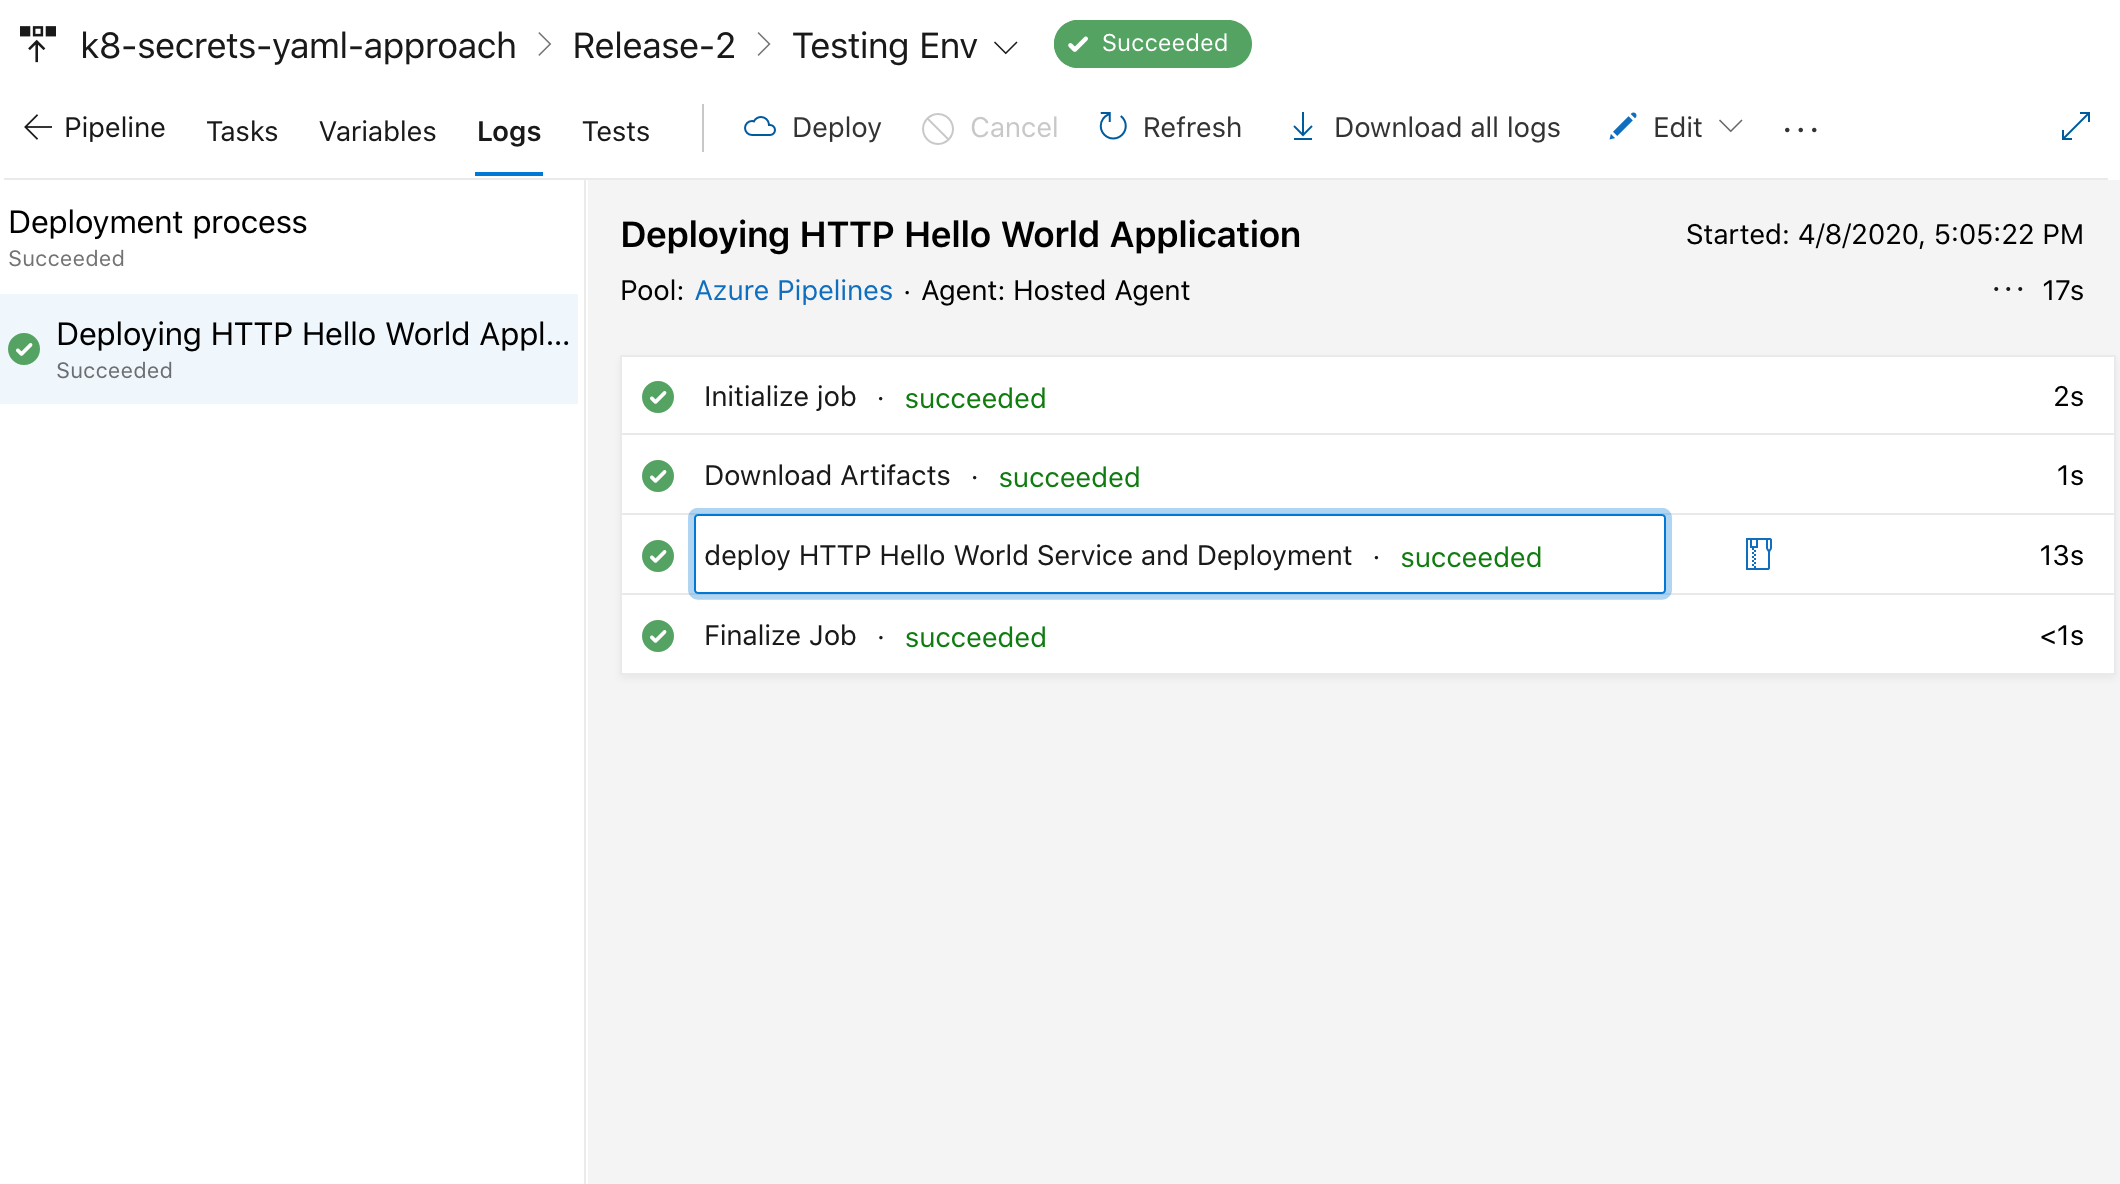Switch to the Variables tab
The image size is (2120, 1184).
377,131
